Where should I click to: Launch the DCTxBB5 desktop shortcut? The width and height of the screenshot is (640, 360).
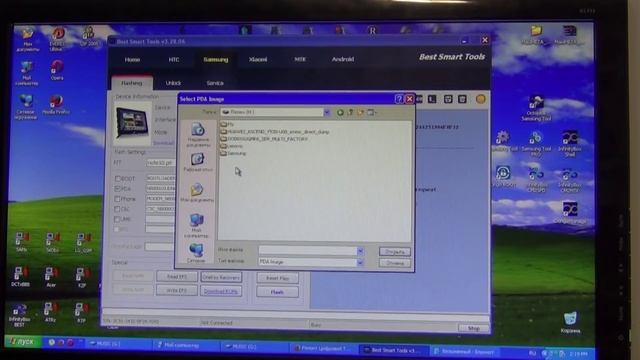pos(20,277)
